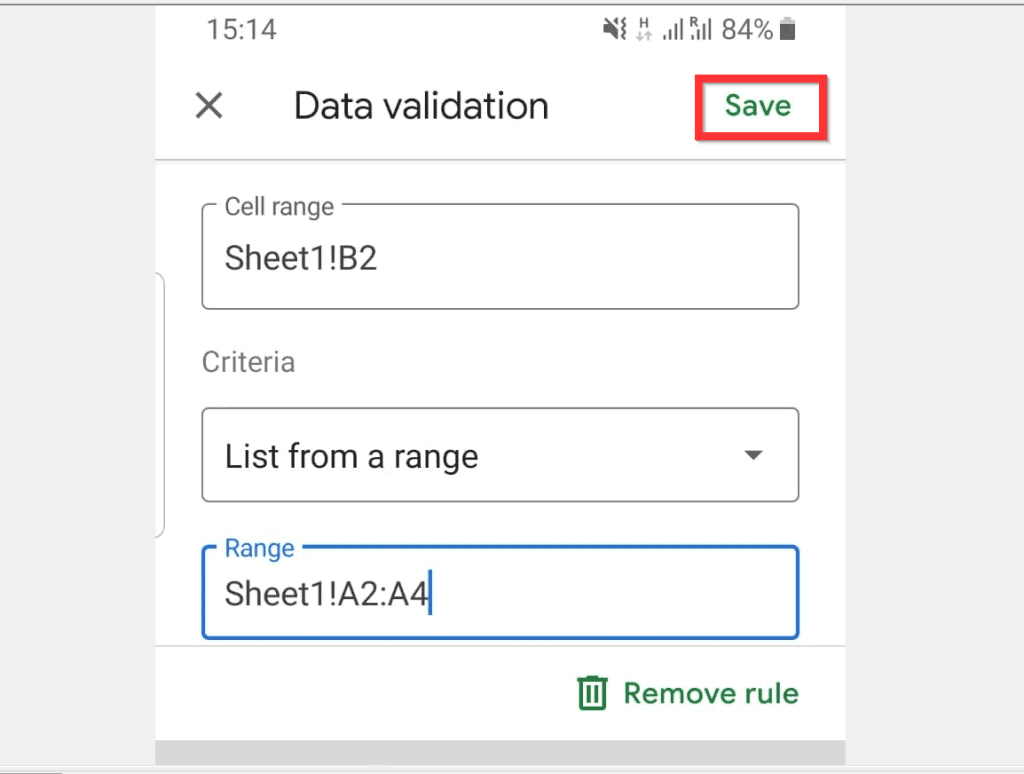Tap the green Save button

758,106
